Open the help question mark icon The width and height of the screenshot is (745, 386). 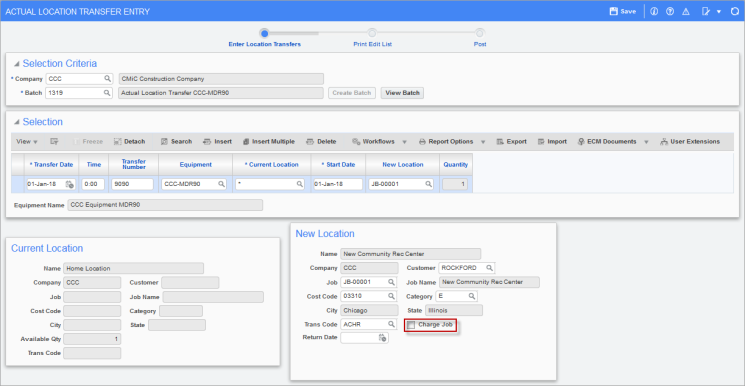(x=670, y=11)
